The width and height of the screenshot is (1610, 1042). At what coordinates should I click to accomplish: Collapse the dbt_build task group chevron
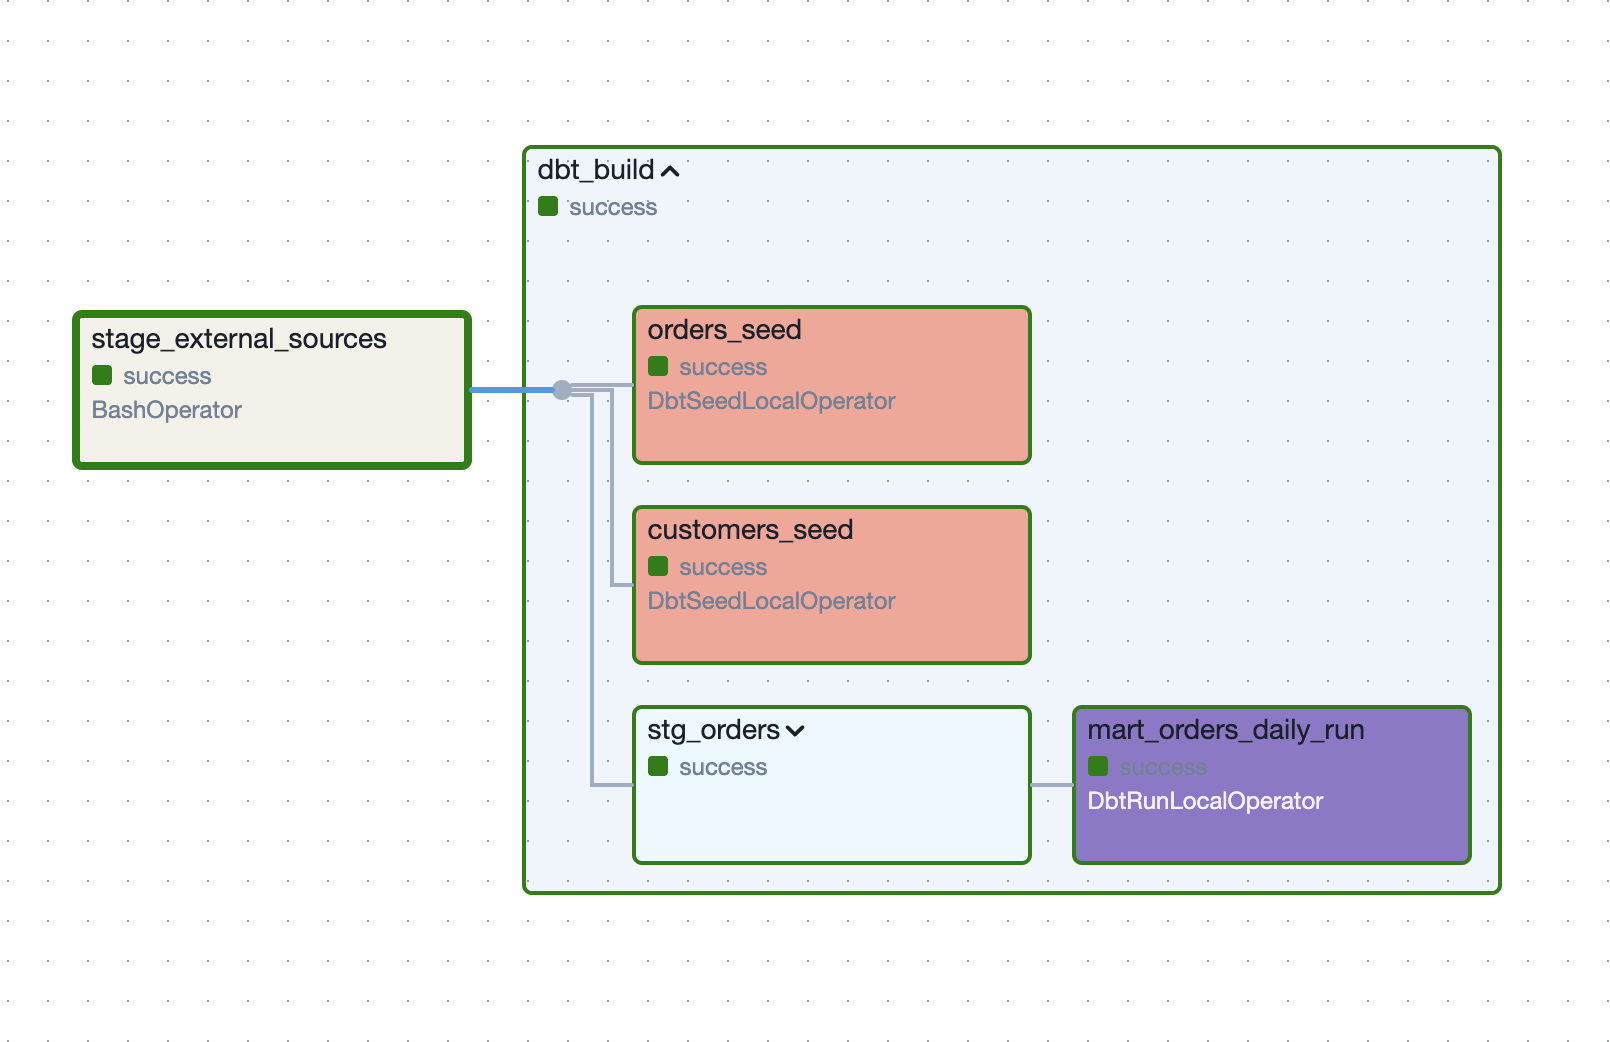[670, 171]
